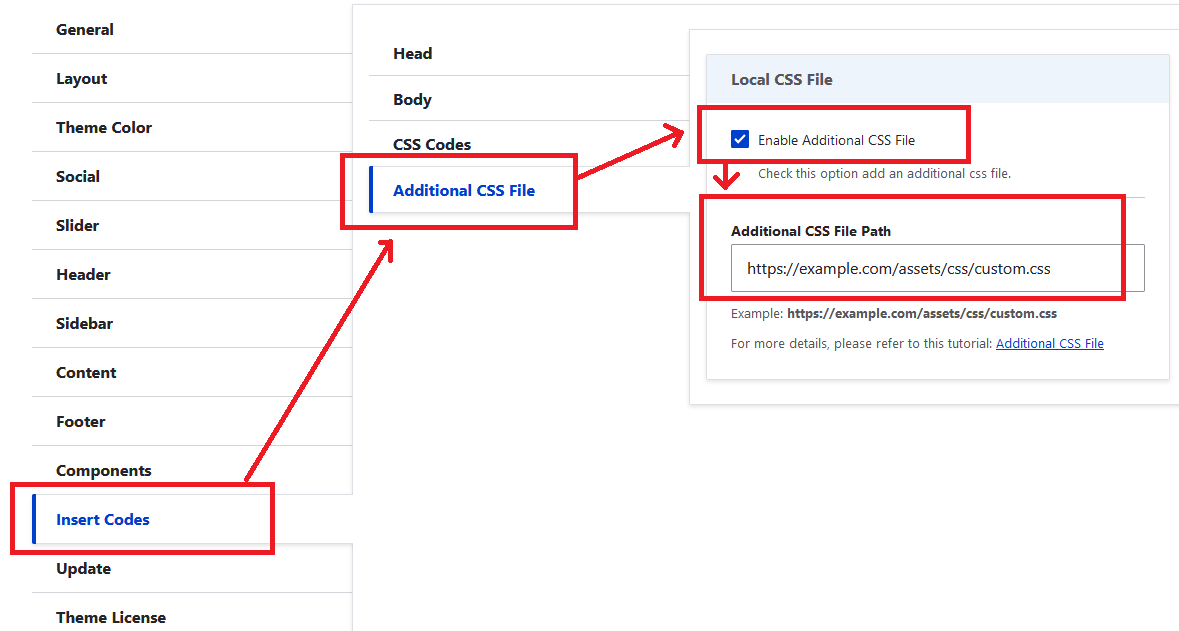
Task: Select the Header tab
Action: click(x=83, y=275)
